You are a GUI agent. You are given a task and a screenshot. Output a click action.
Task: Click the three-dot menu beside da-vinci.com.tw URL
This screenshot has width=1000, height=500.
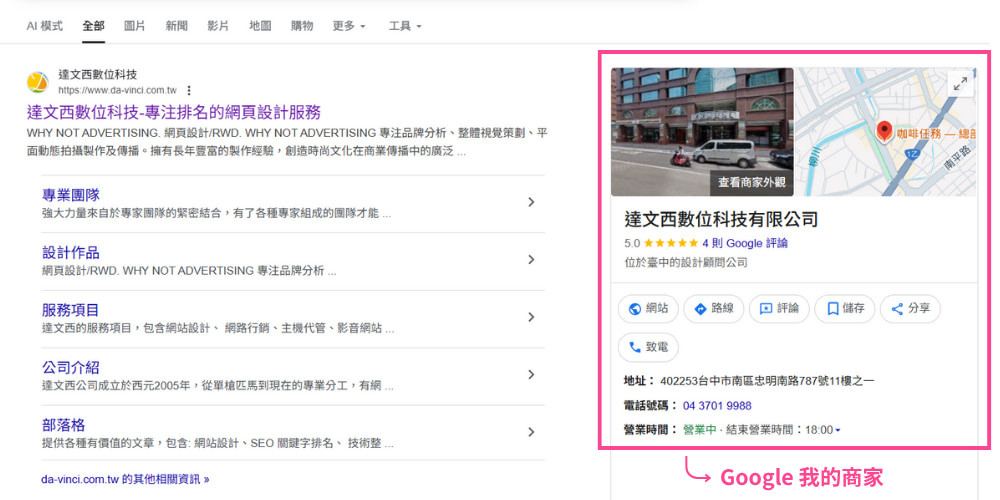(x=188, y=90)
